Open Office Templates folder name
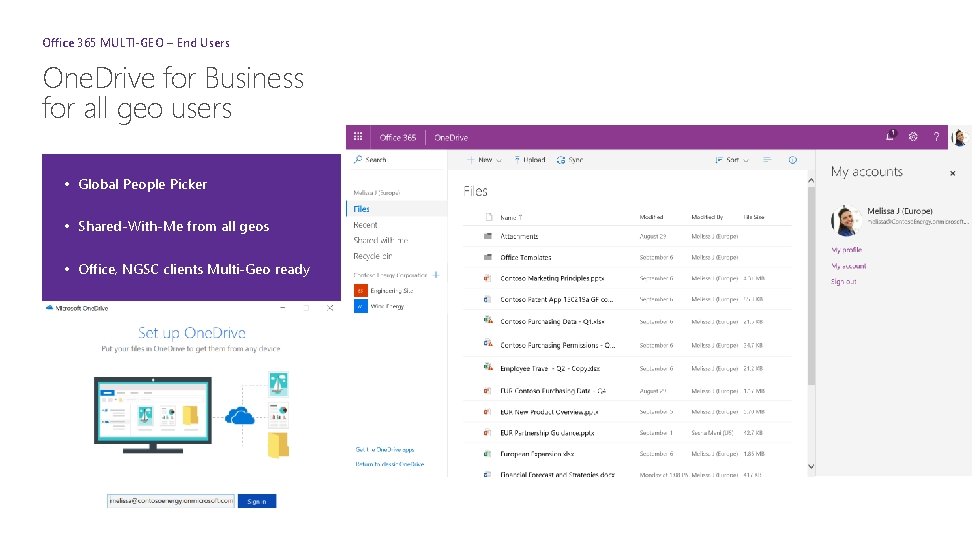Screen dimensions: 979x551 point(526,257)
